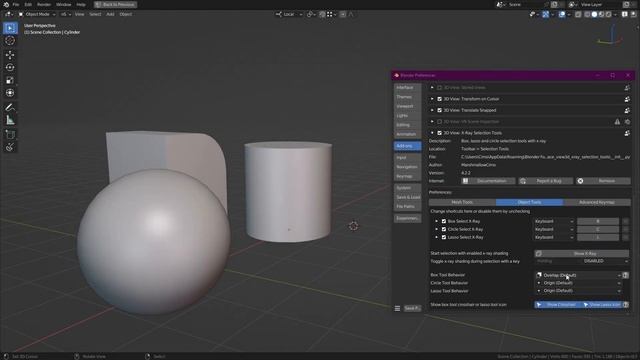Click the Blender logo in menu bar
This screenshot has width=640, height=360.
(6, 4)
